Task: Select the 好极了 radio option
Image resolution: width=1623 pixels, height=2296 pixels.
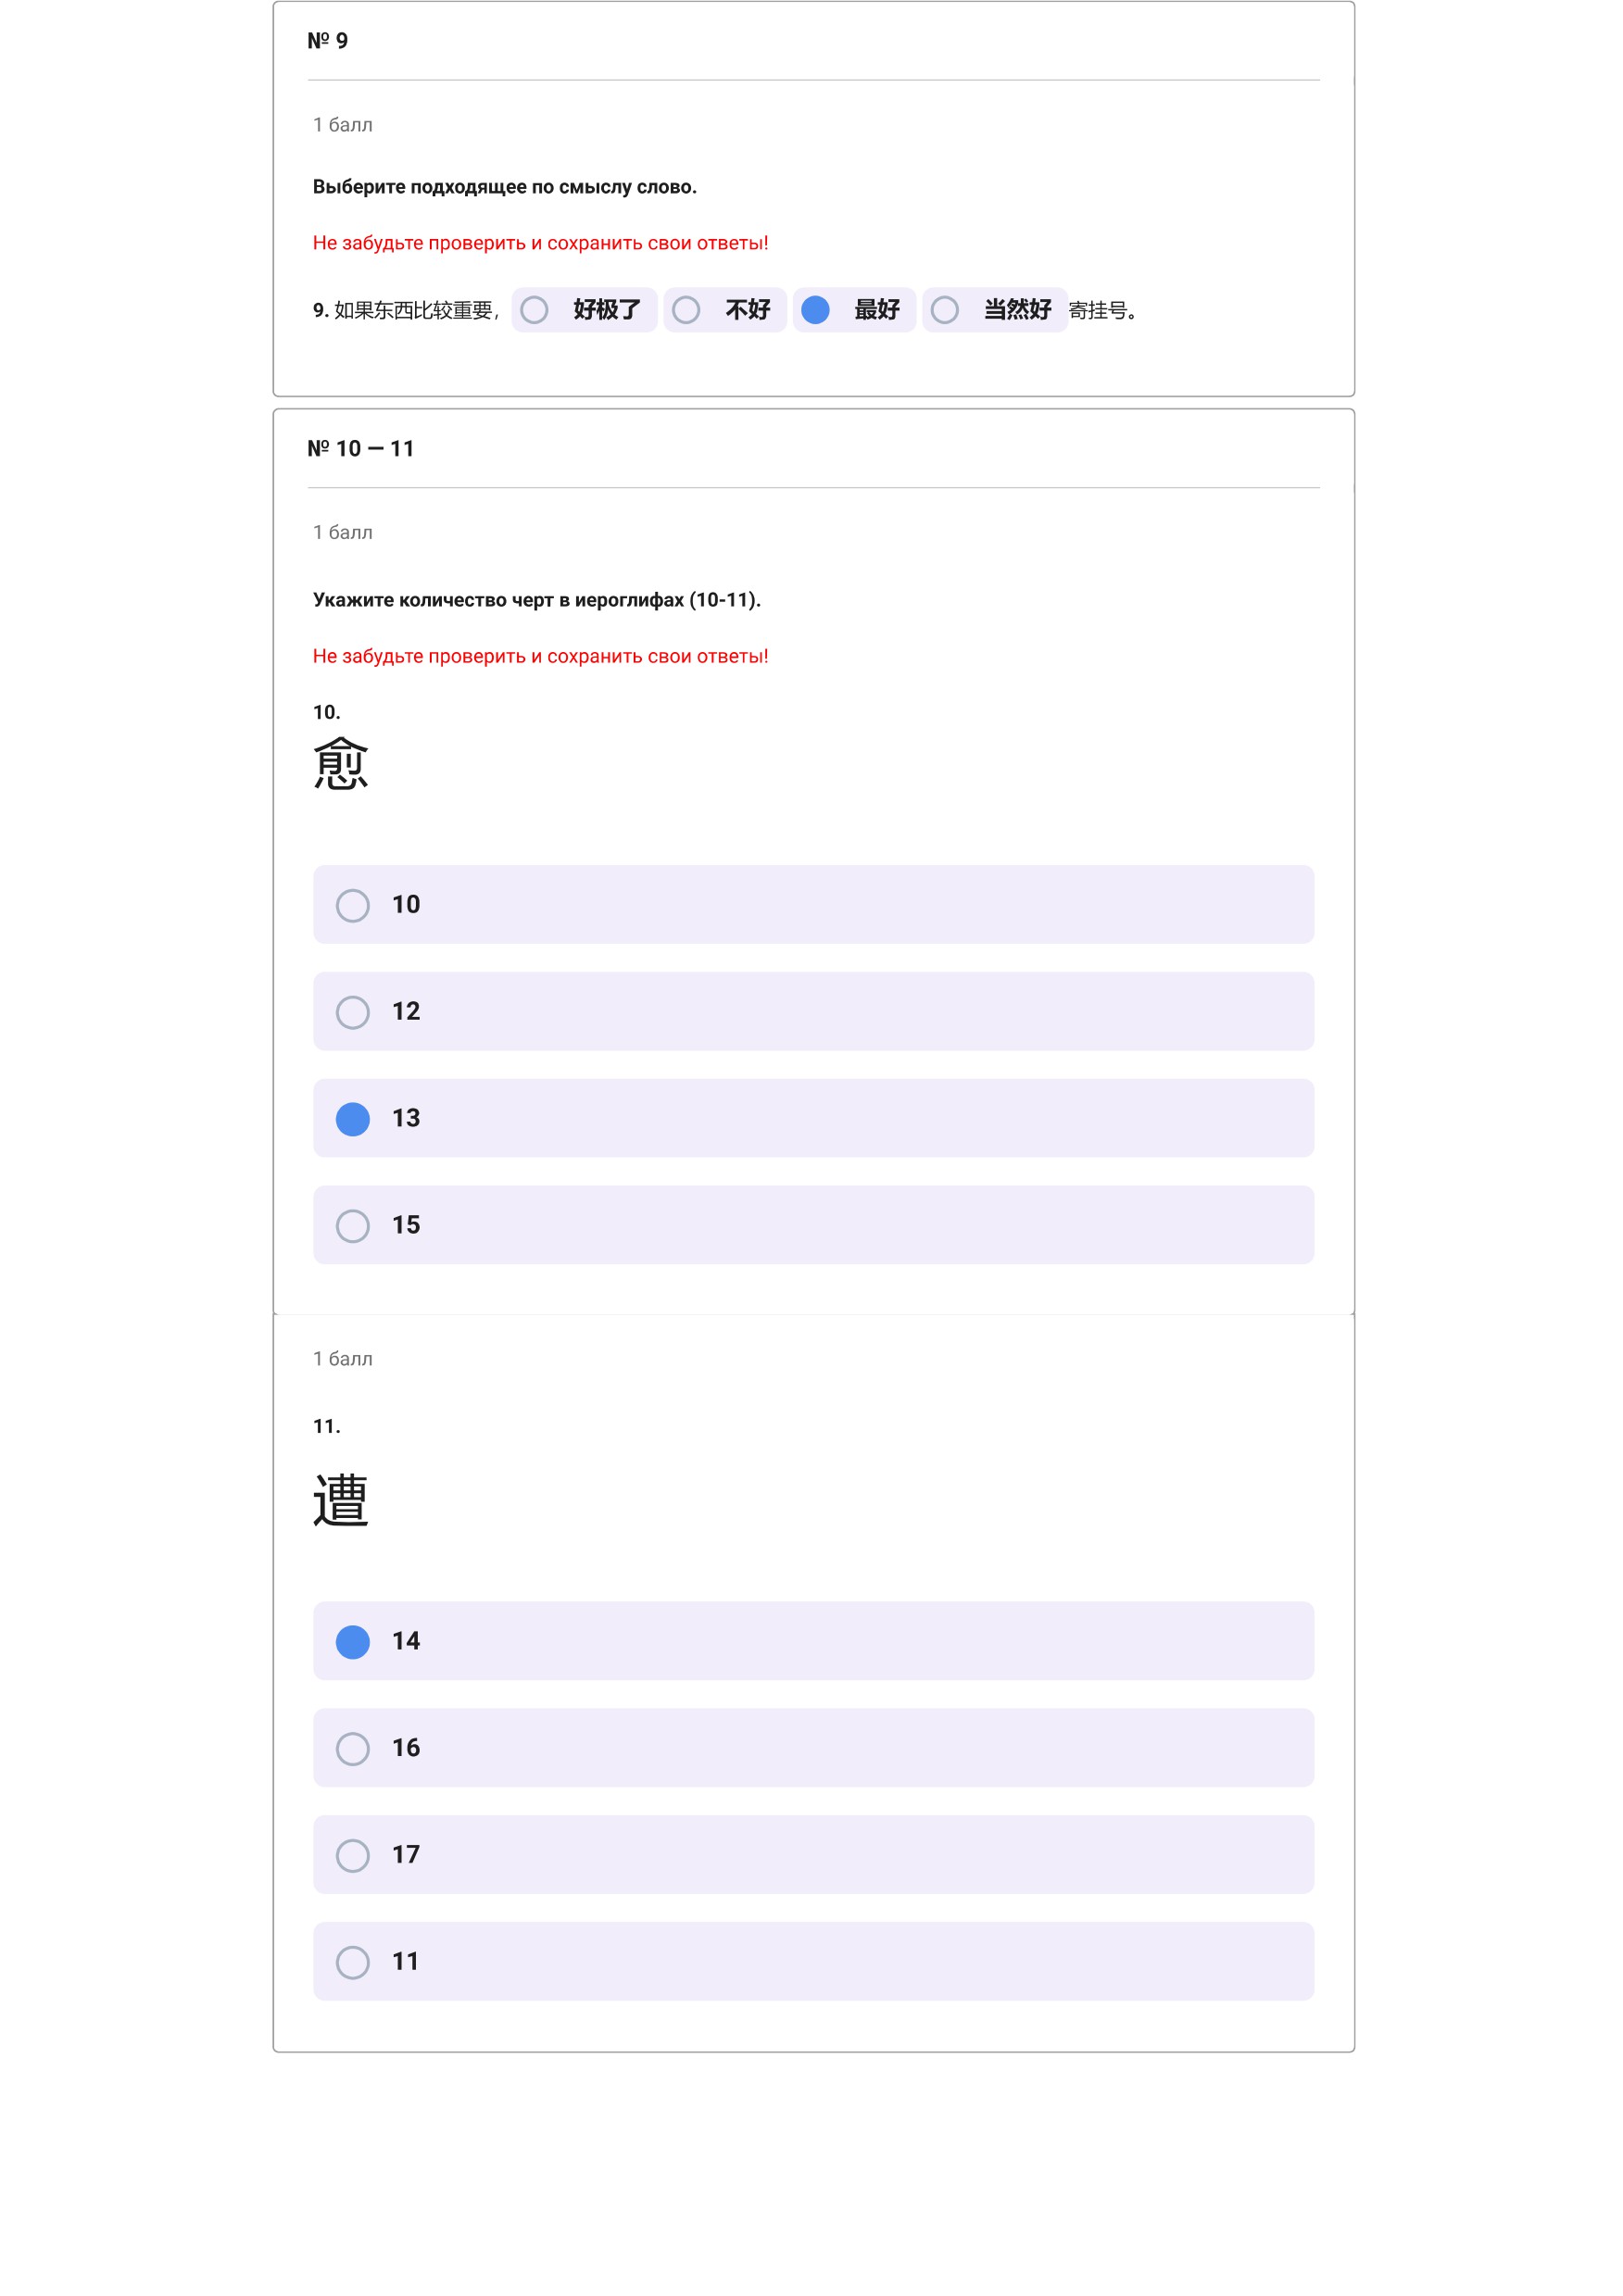Action: pos(584,310)
